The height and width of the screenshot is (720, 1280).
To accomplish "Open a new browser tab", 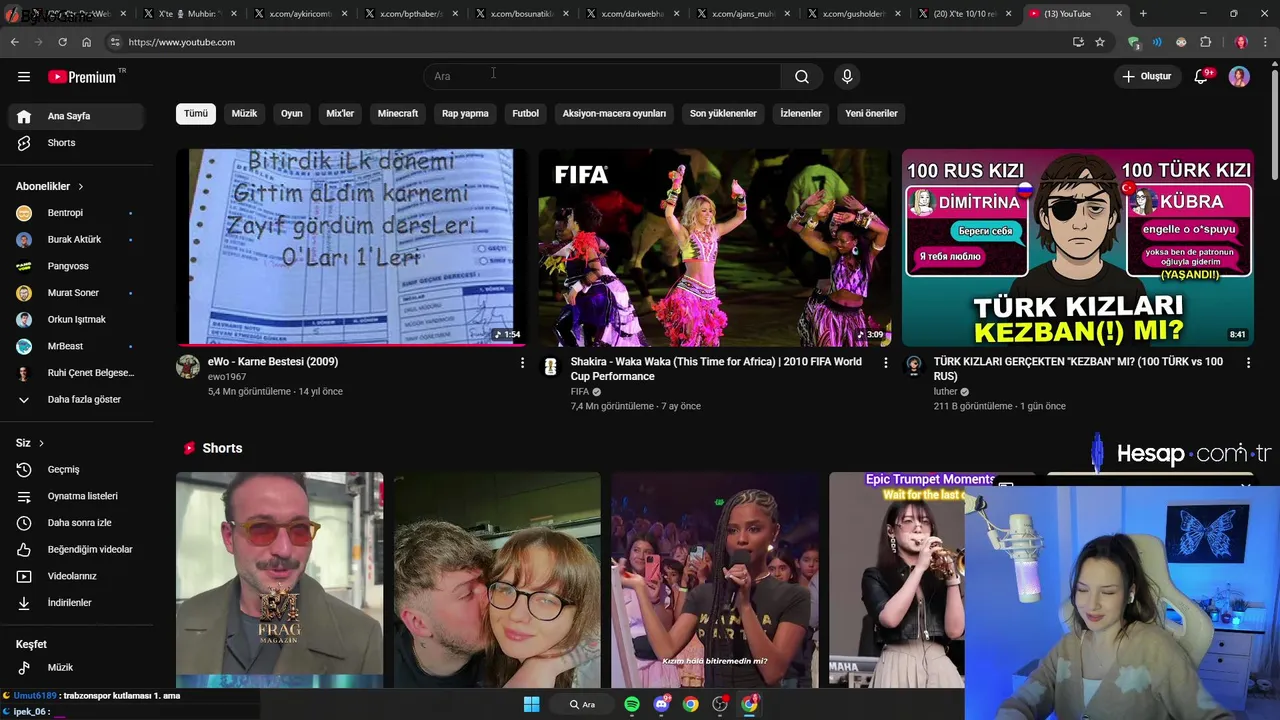I will [1143, 14].
